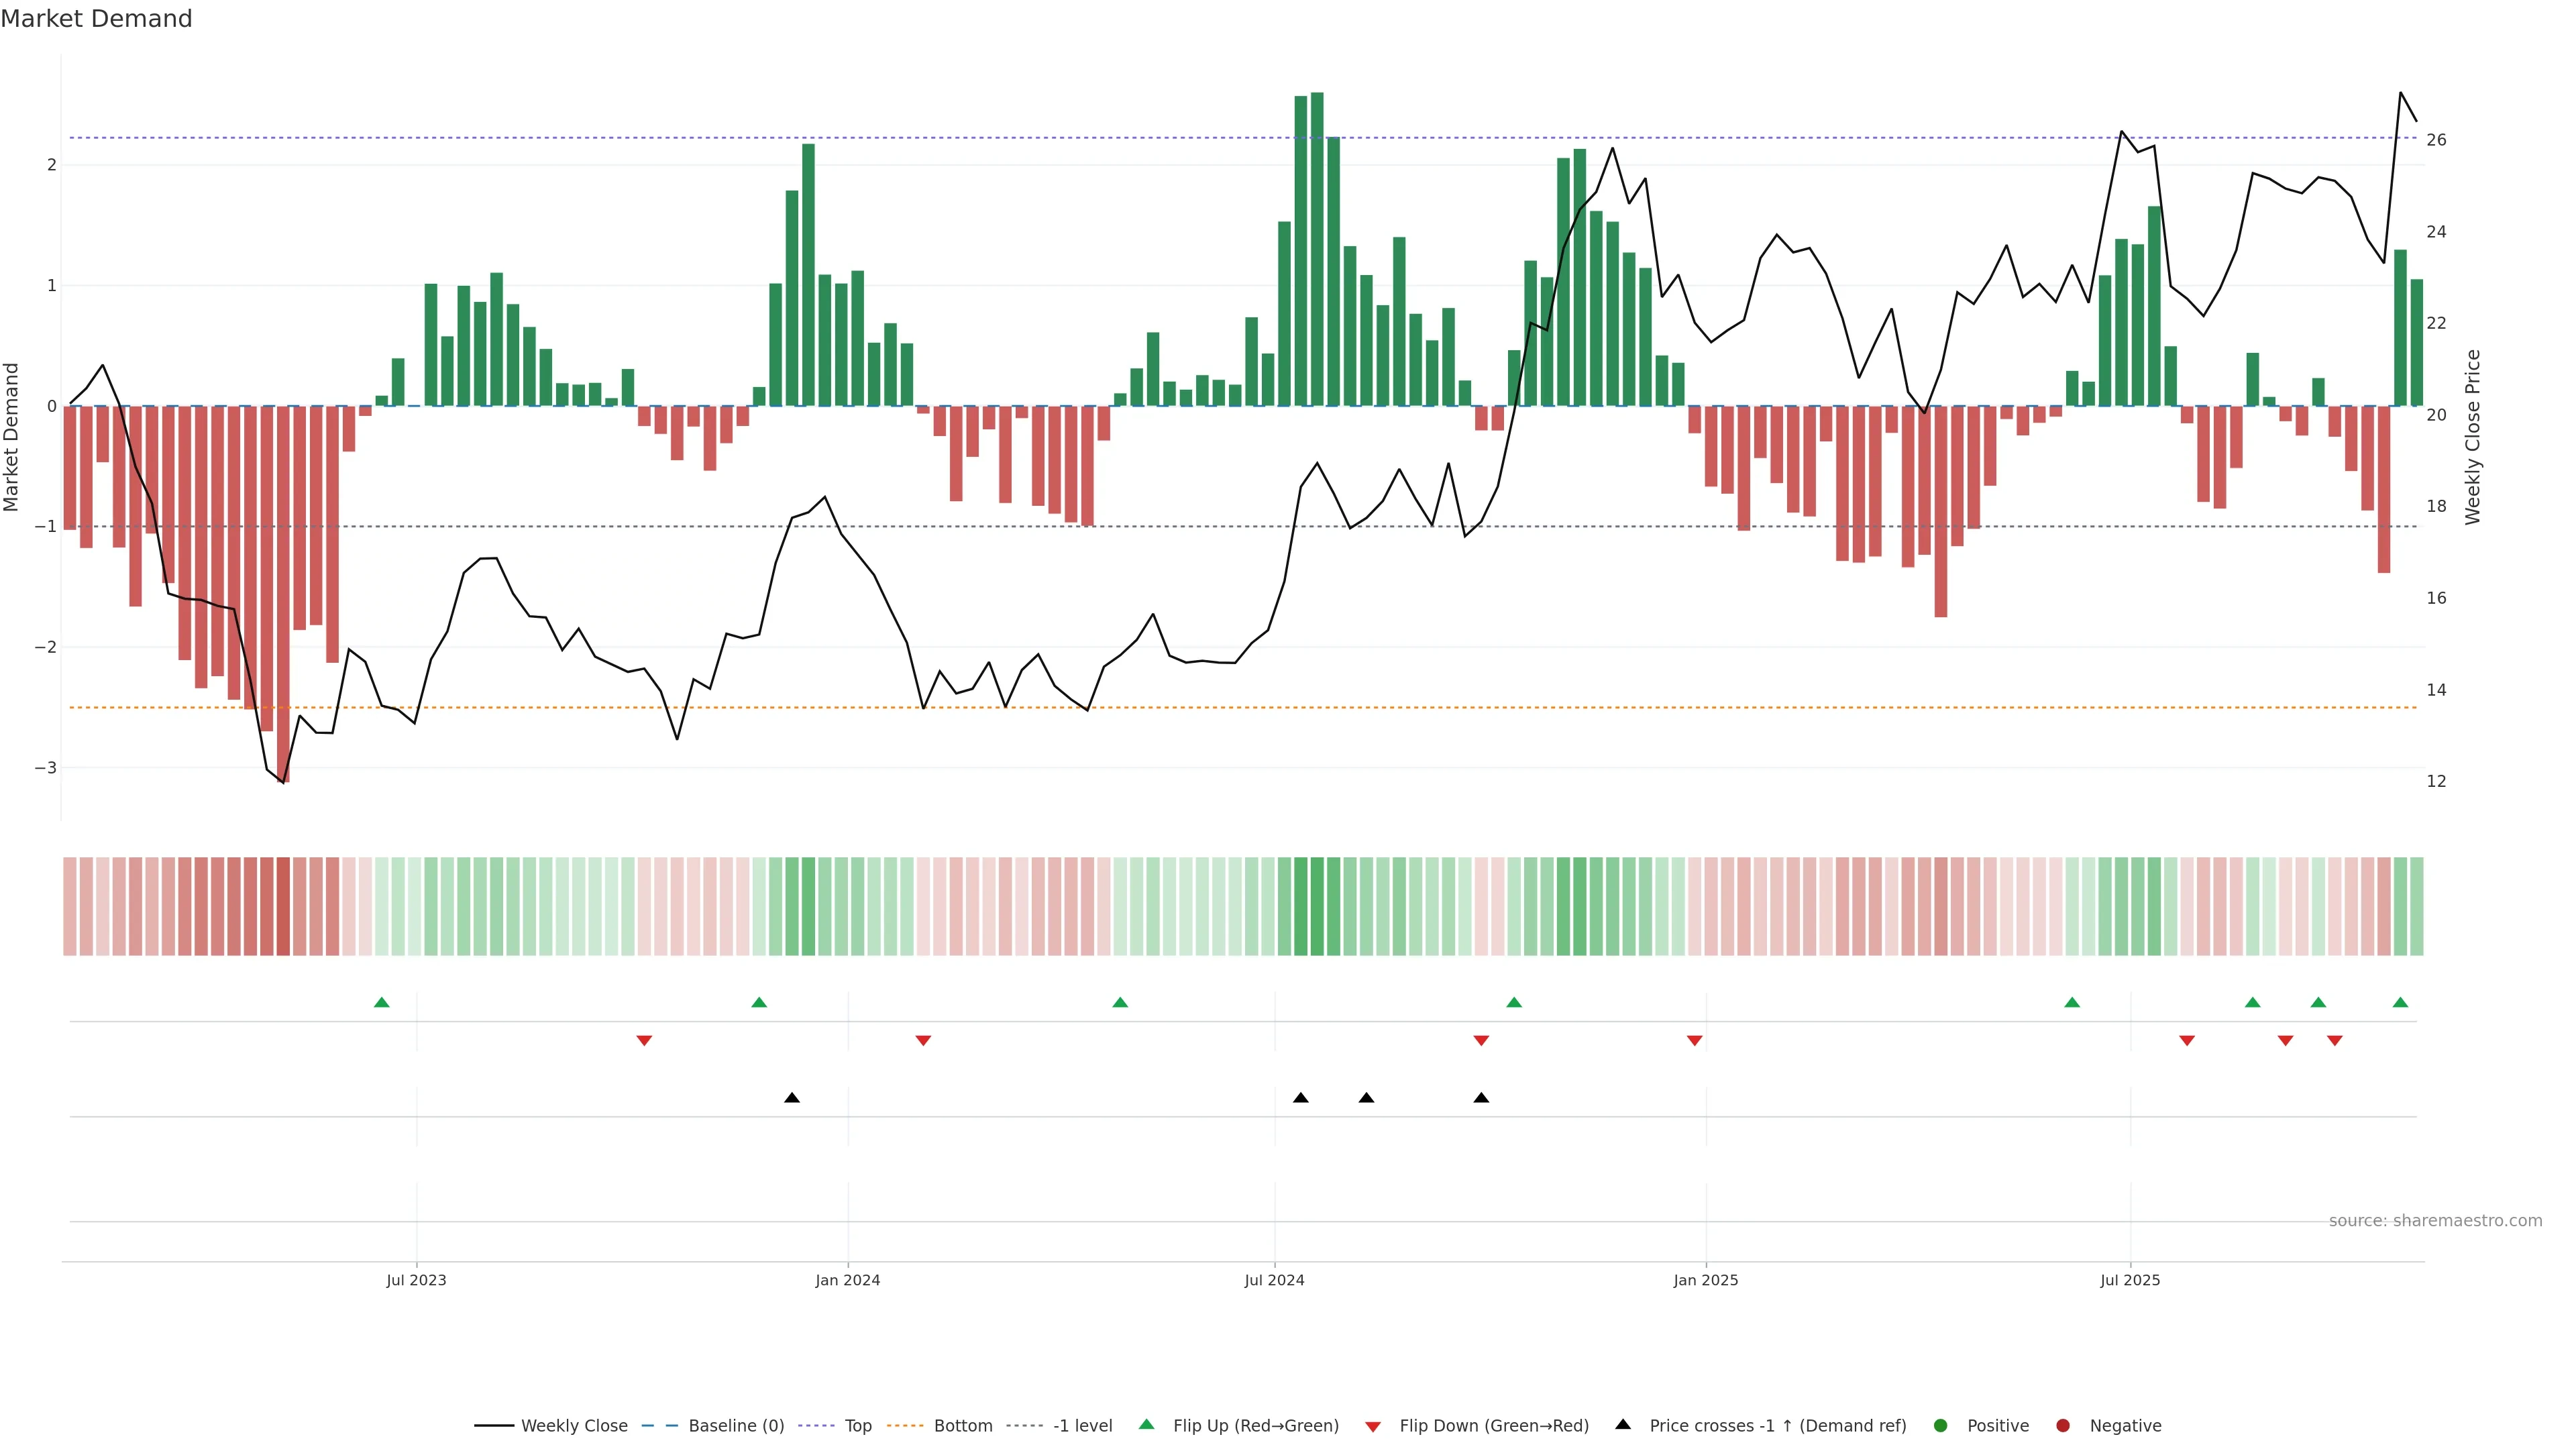Click the last green flip-up marker on the timeline
Screen dimensions: 2576x1449
(x=2400, y=1002)
